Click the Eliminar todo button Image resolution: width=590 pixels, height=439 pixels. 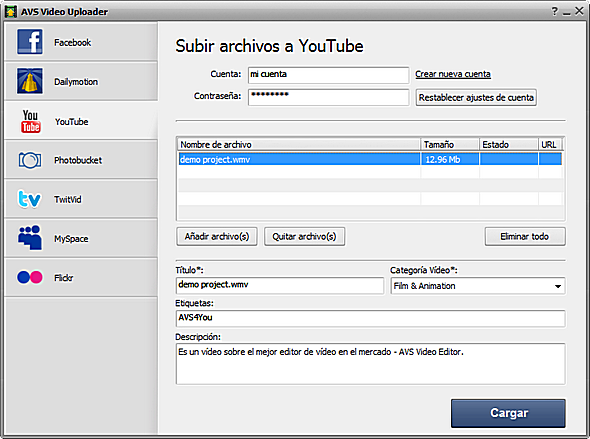click(525, 236)
